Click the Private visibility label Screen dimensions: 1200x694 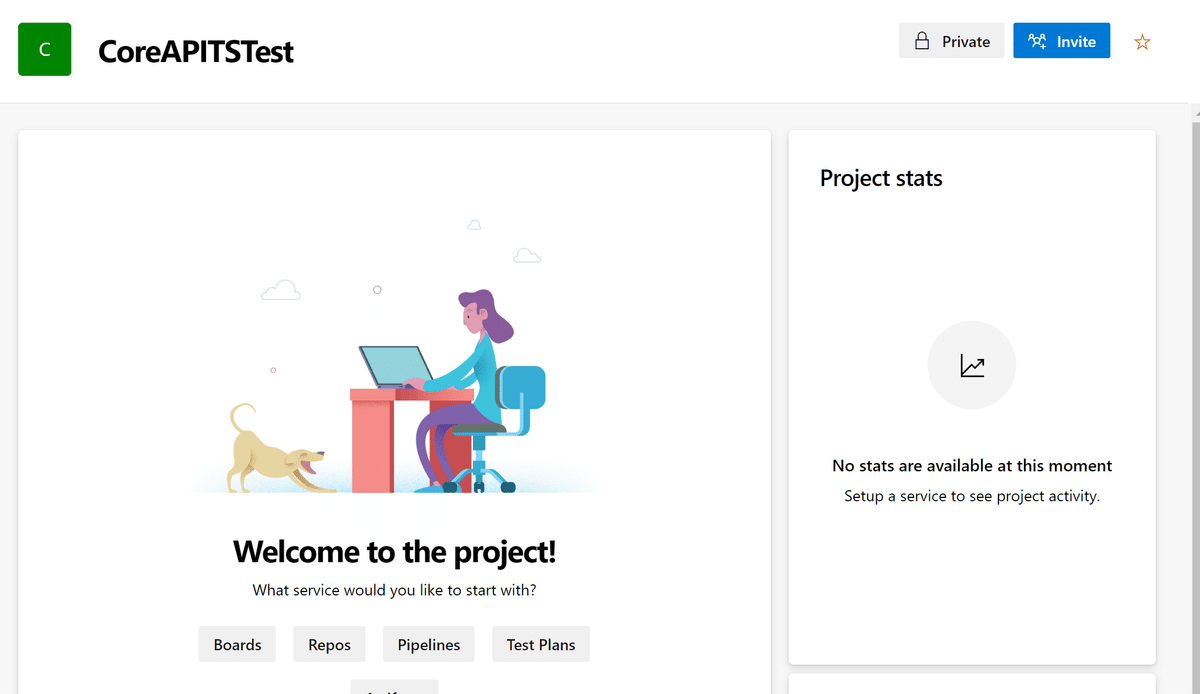pos(965,42)
